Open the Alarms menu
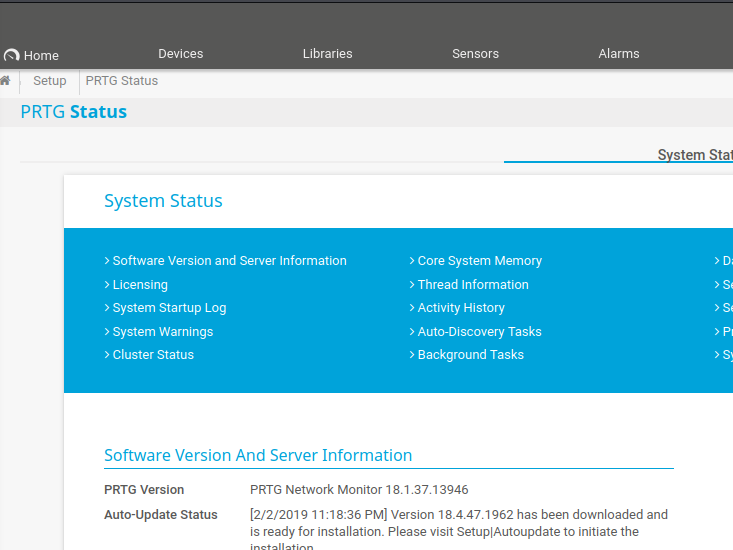The width and height of the screenshot is (733, 550). [x=618, y=54]
